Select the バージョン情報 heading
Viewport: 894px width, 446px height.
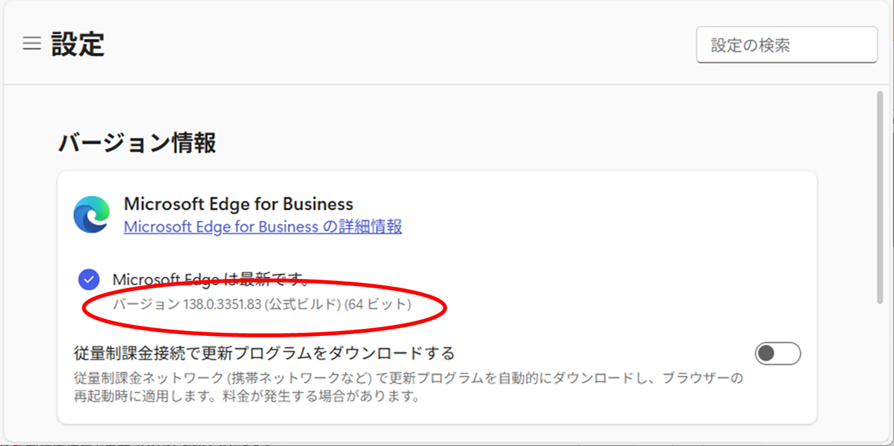coord(137,144)
